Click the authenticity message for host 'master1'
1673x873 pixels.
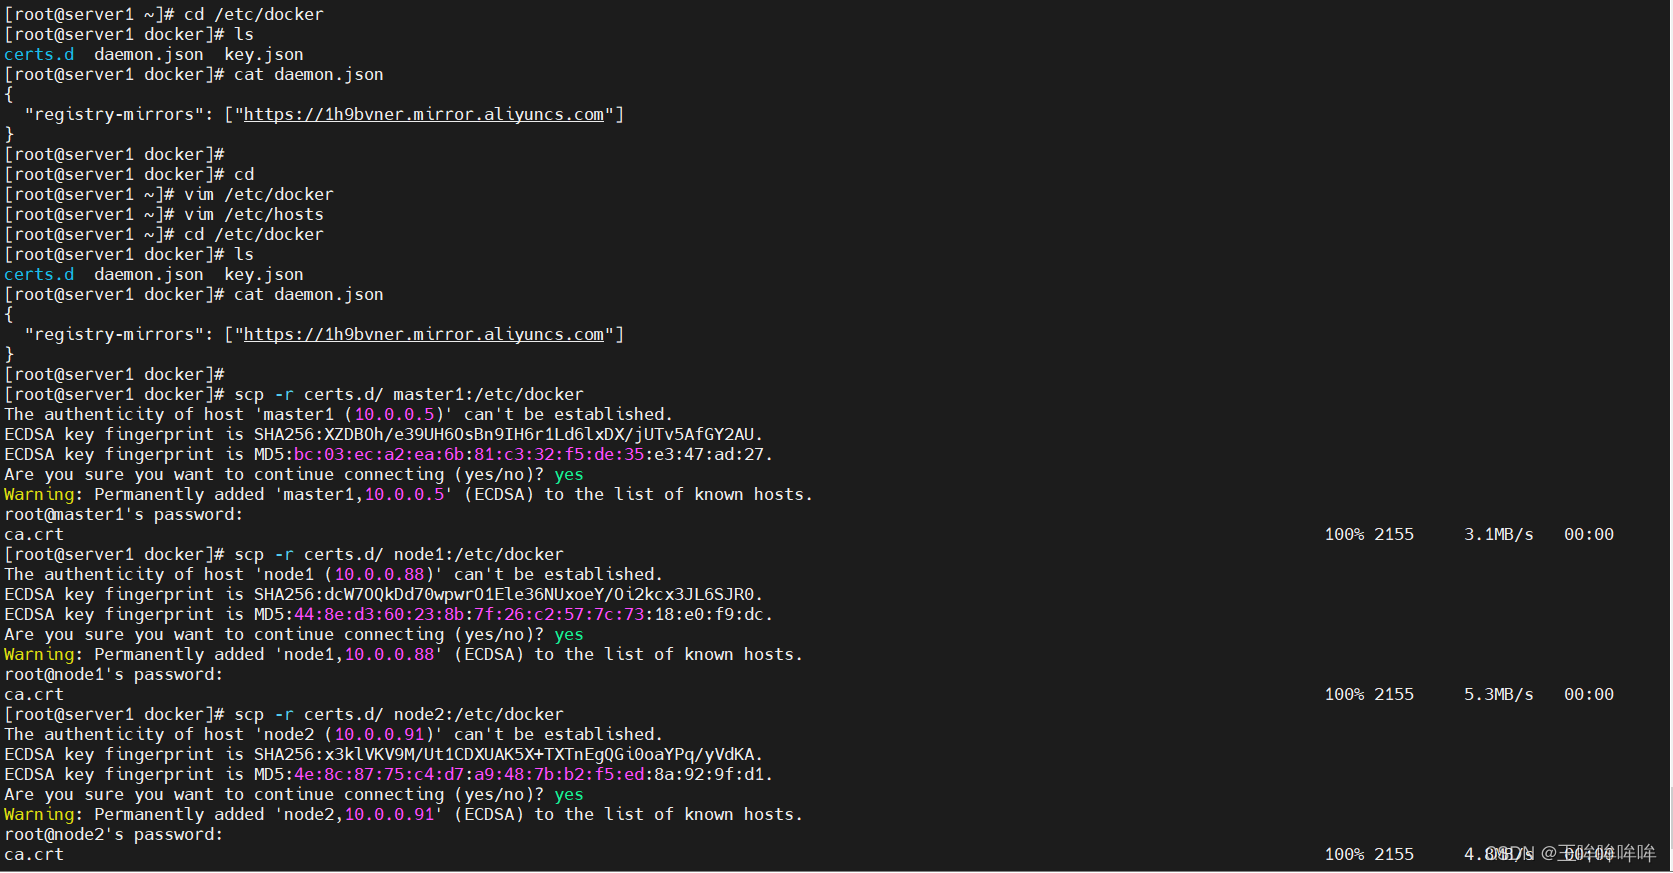click(x=338, y=415)
